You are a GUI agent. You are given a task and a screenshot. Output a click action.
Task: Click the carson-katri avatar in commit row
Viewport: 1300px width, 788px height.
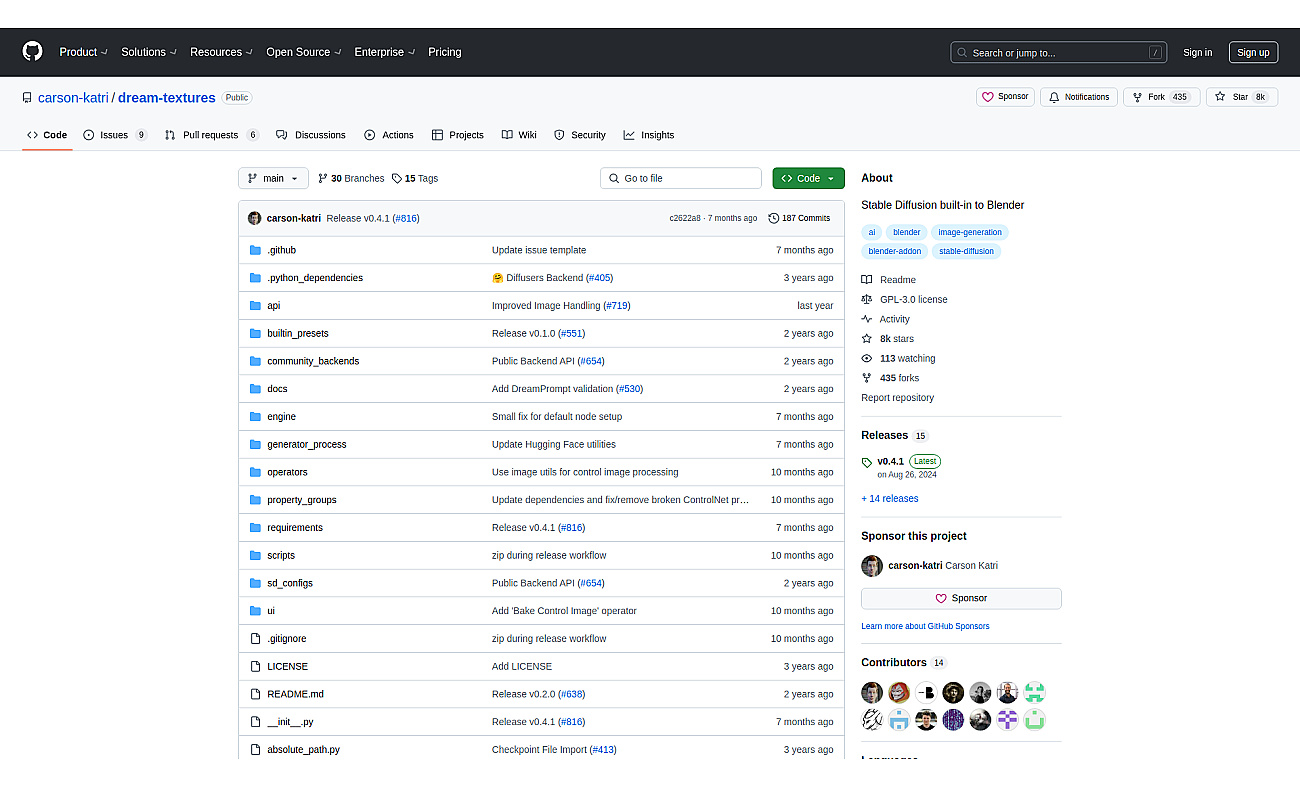click(x=254, y=218)
